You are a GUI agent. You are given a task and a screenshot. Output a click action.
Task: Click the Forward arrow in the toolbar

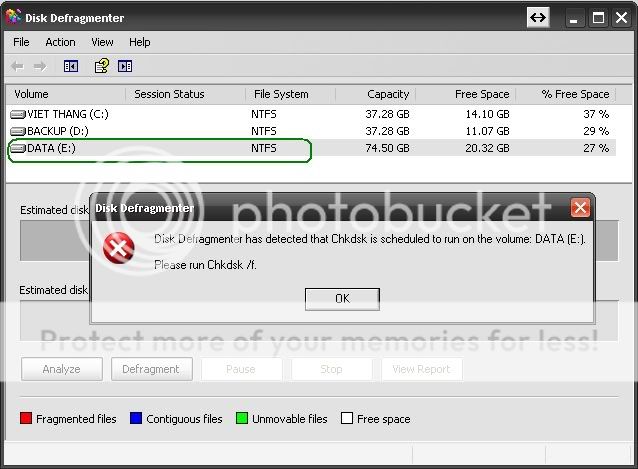(x=40, y=66)
